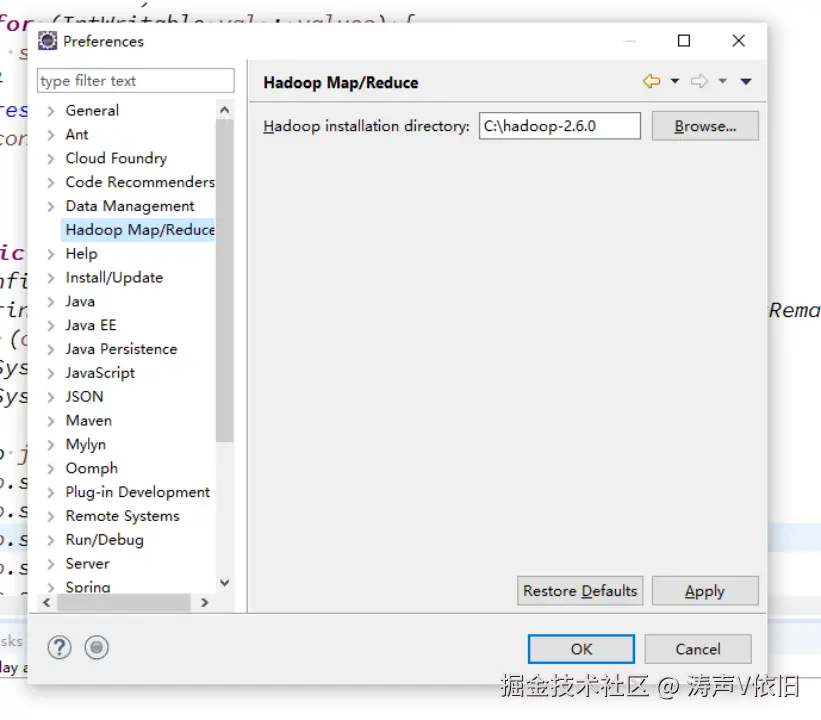Expand the Install/Update node

coord(50,278)
